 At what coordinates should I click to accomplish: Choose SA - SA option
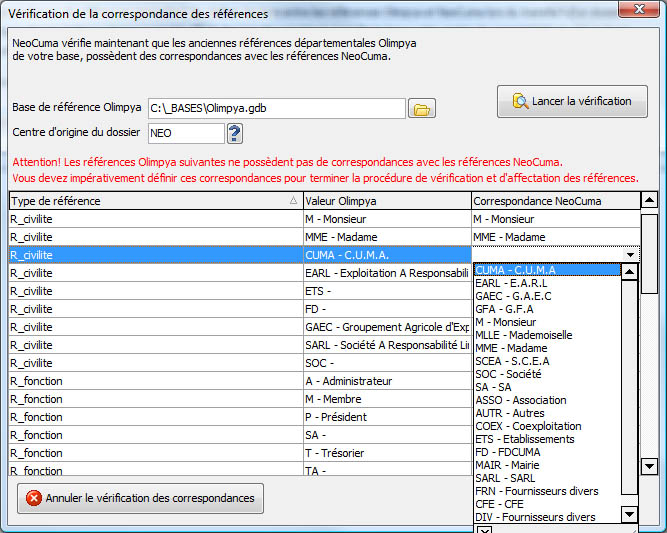coord(547,387)
